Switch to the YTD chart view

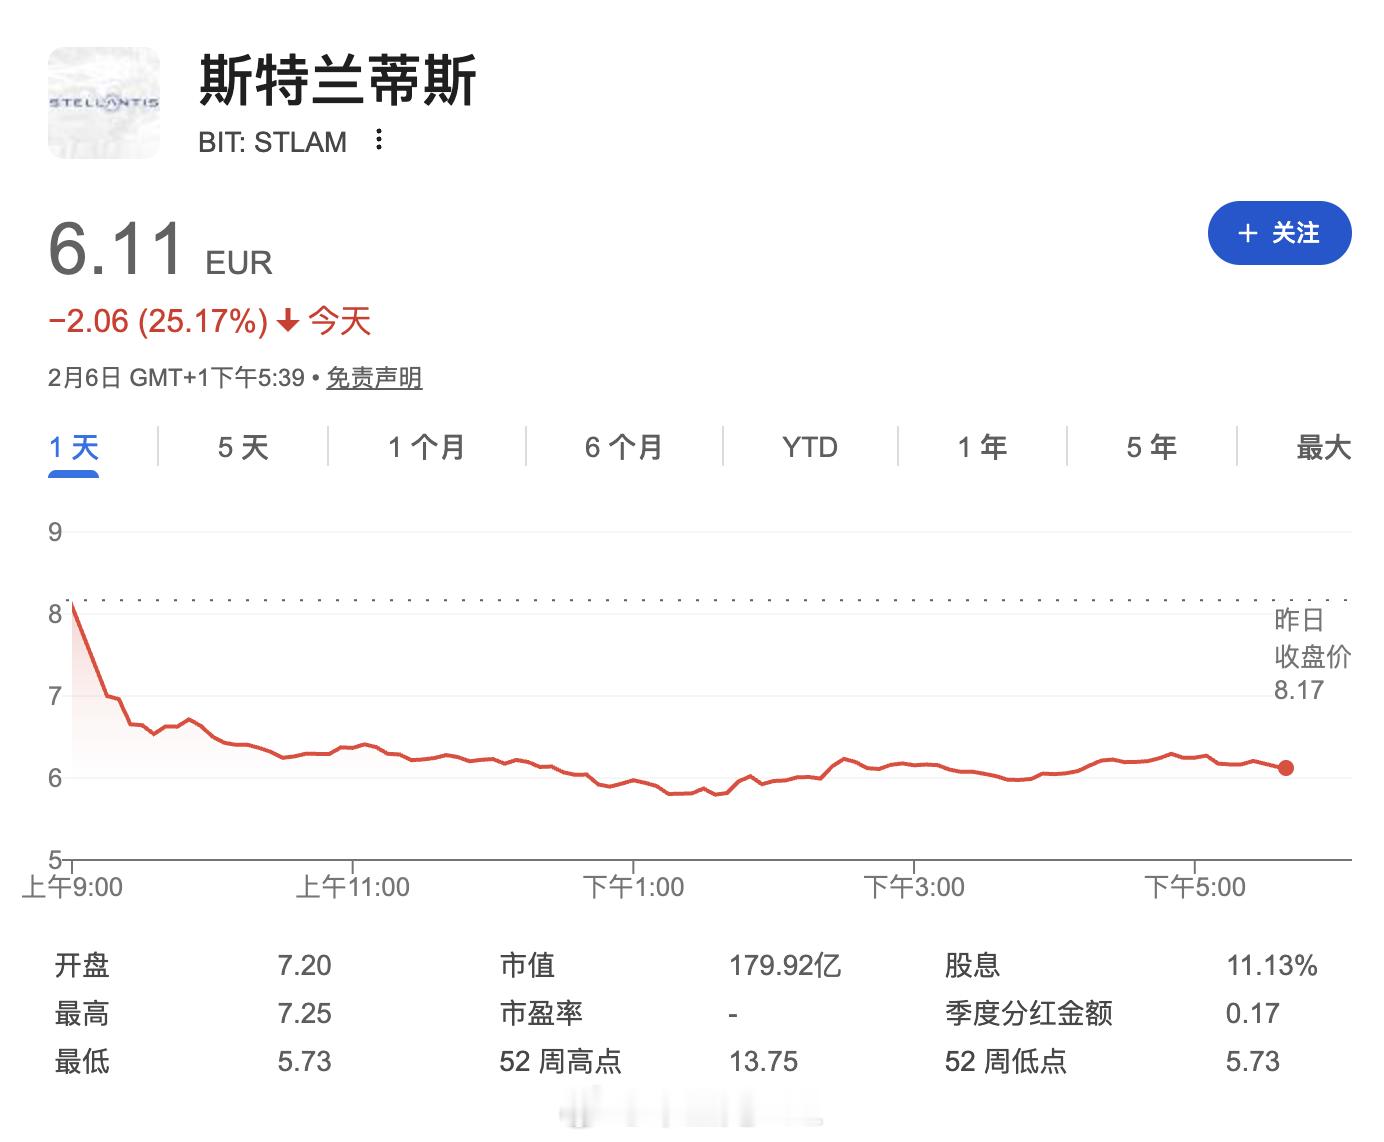coord(806,447)
